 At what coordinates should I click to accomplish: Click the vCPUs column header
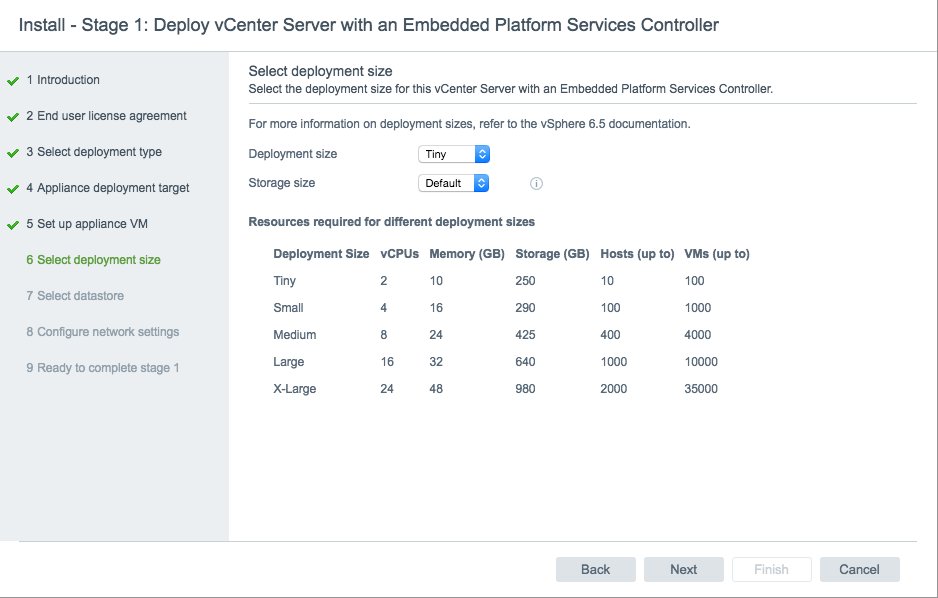click(400, 254)
